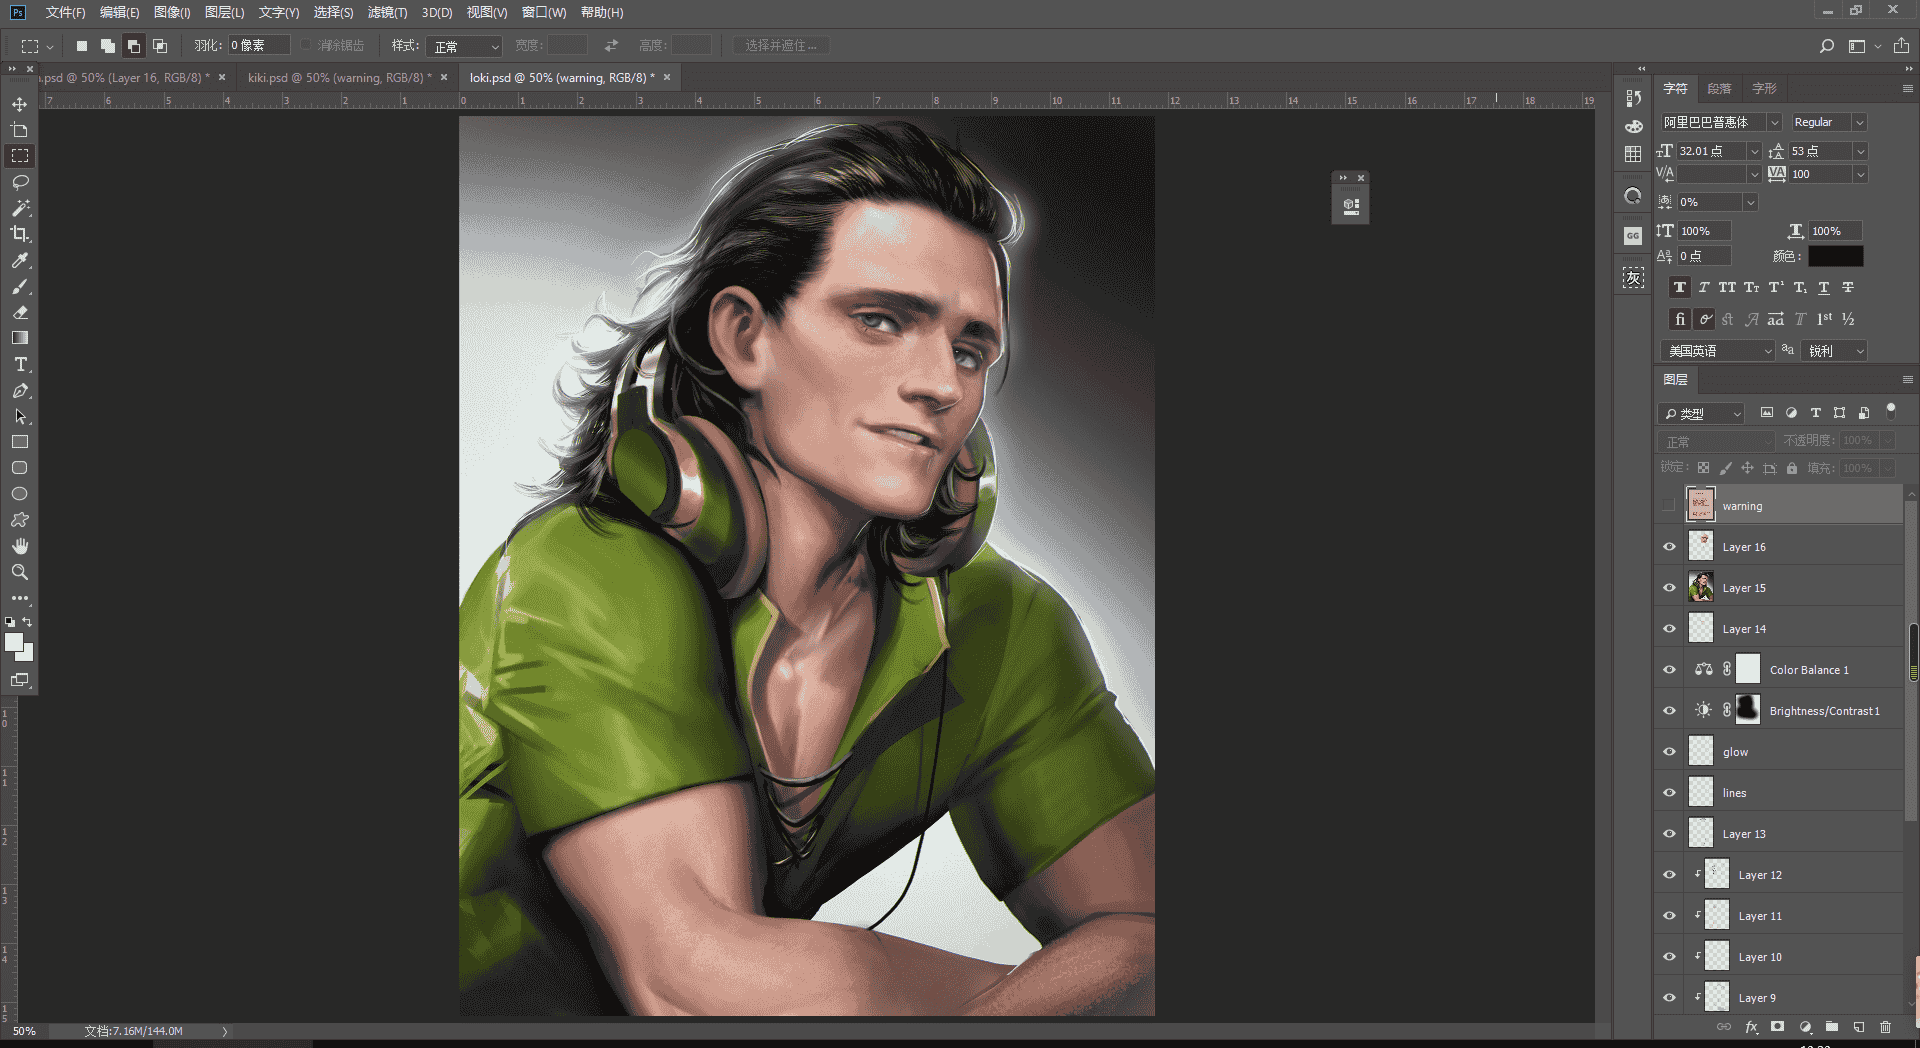Select the Brush tool
The height and width of the screenshot is (1048, 1920).
(19, 286)
